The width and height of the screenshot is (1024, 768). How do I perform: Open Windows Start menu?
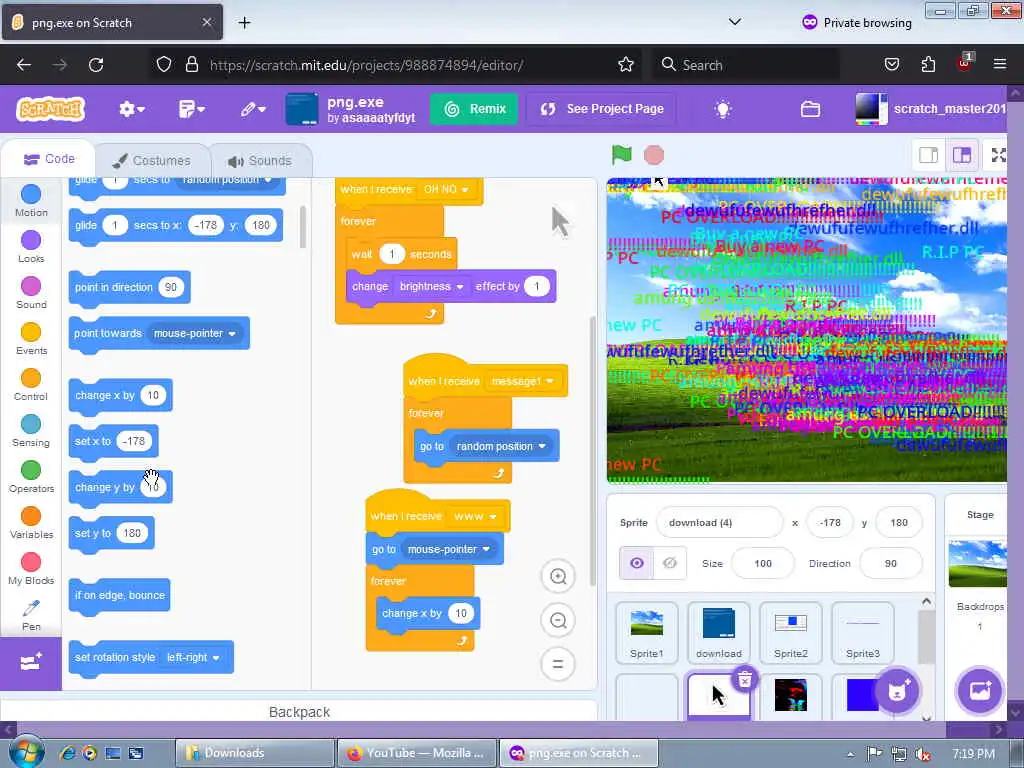tap(25, 752)
